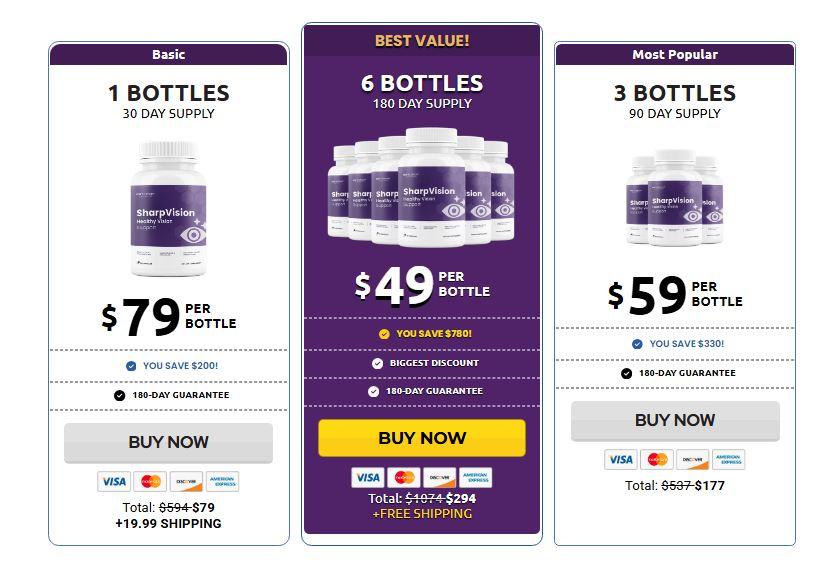Select the Best Value banner
This screenshot has height=568, width=819.
pos(422,41)
